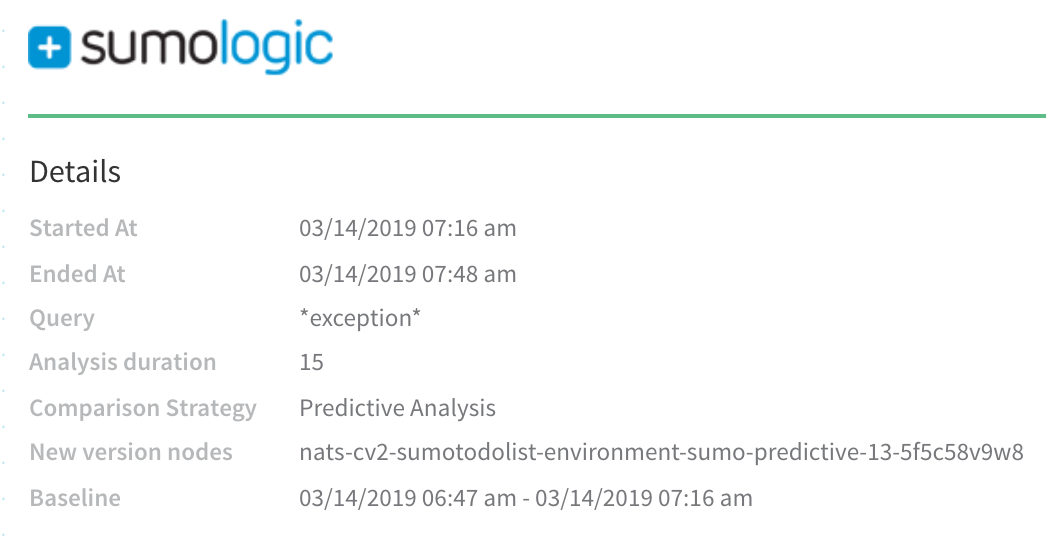Viewport: 1046px width, 542px height.
Task: Click the dark 'sumo' part of logo
Action: tap(150, 49)
